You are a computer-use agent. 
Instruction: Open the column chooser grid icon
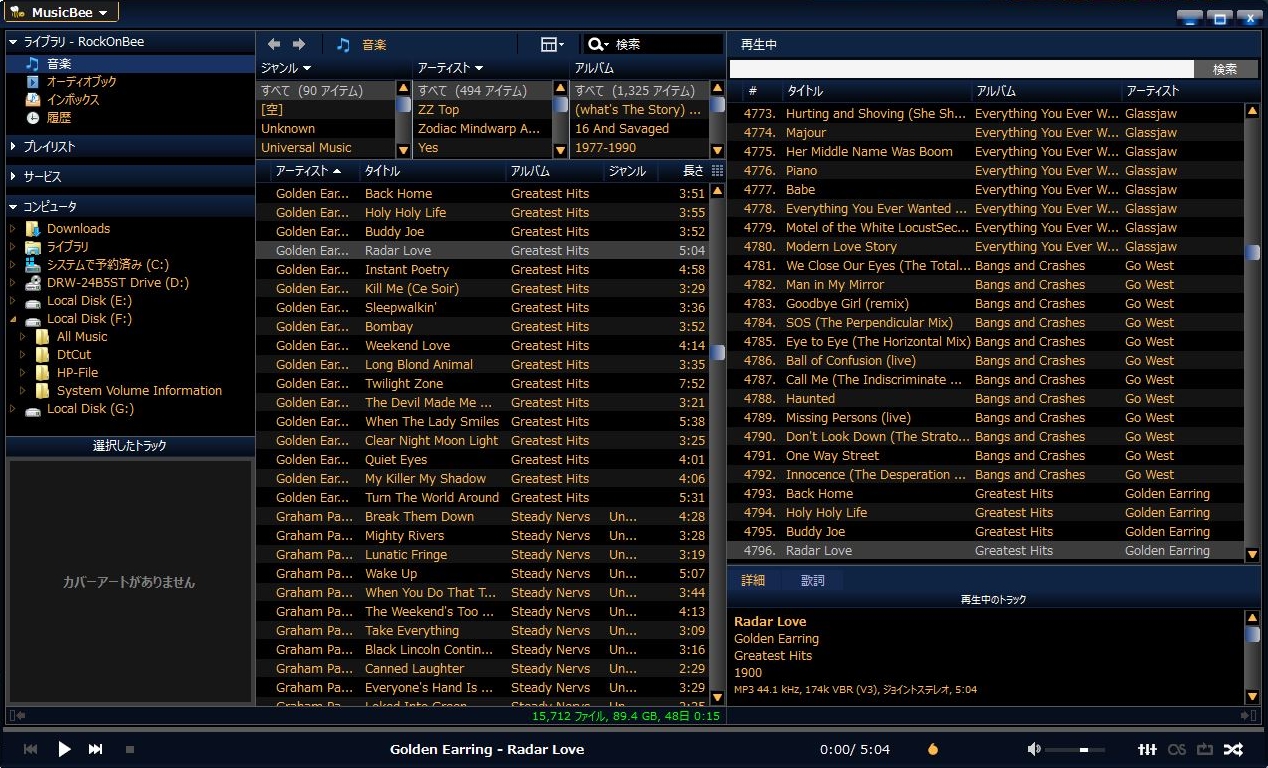point(717,171)
